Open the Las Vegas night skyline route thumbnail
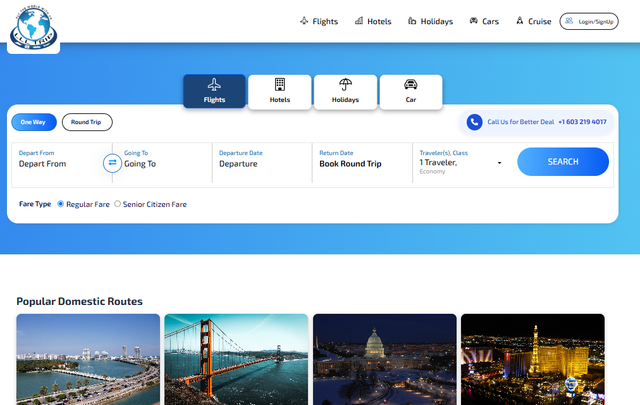Image resolution: width=640 pixels, height=405 pixels. [x=533, y=359]
